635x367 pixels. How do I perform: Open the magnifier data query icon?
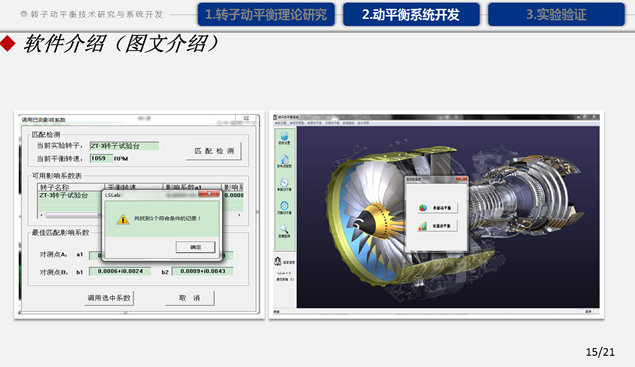pos(284,229)
